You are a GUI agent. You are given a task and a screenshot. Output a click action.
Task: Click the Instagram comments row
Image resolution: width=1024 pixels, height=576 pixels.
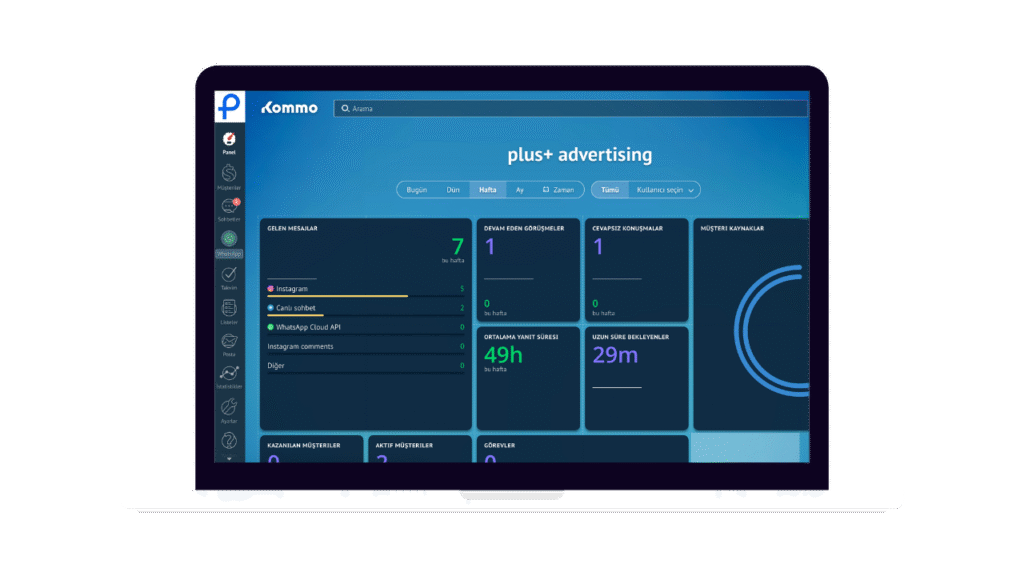tap(366, 347)
